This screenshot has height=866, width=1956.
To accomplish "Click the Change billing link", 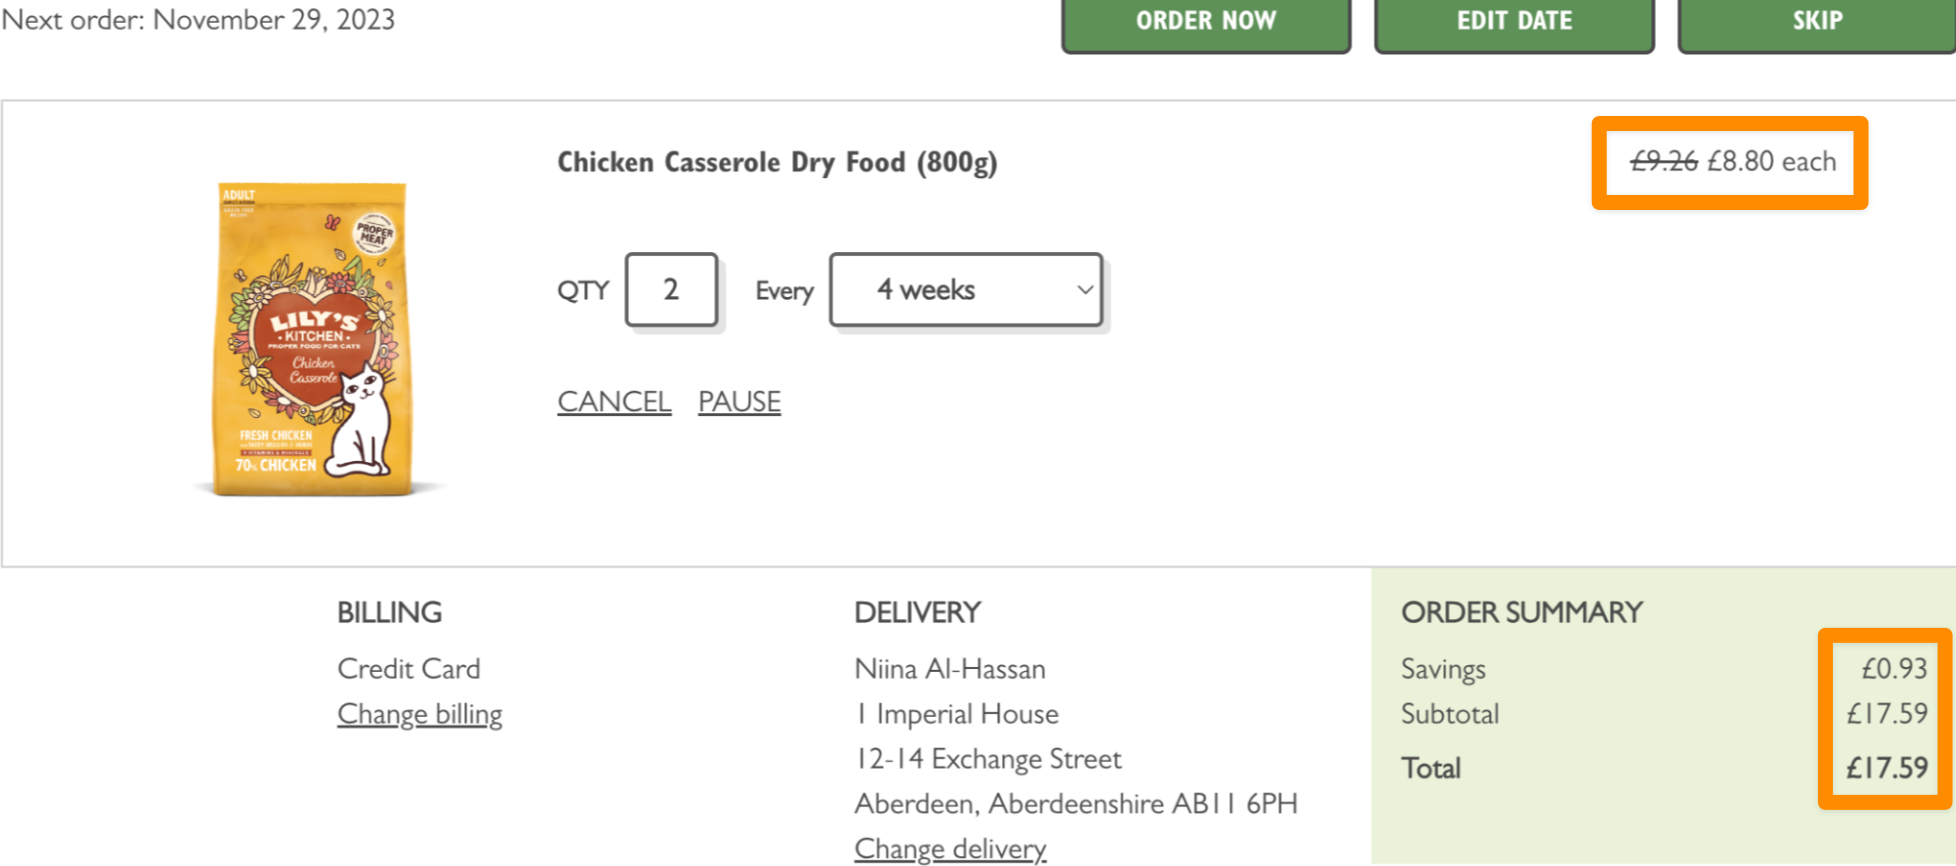I will [x=420, y=714].
